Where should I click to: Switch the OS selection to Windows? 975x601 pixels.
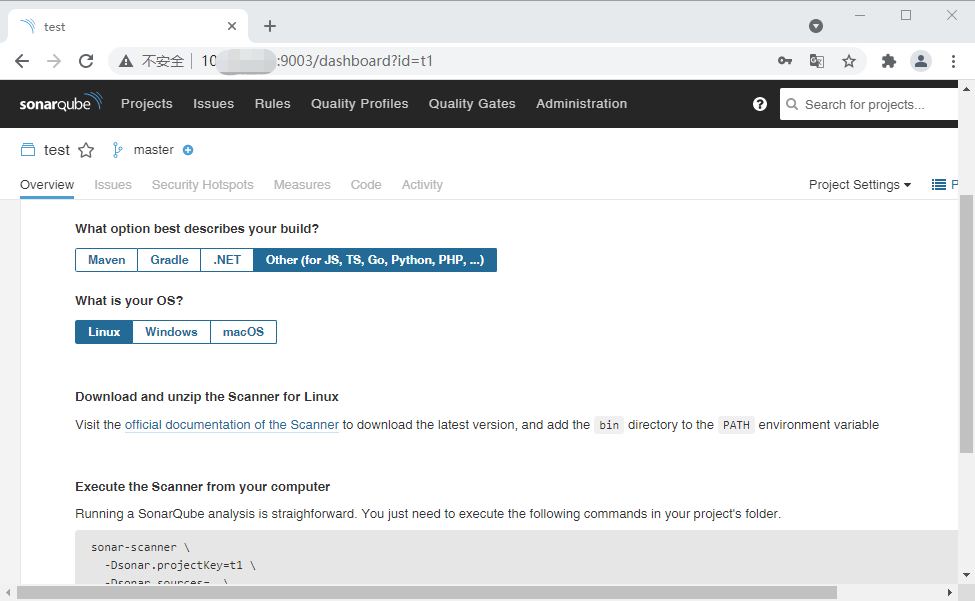pos(171,331)
